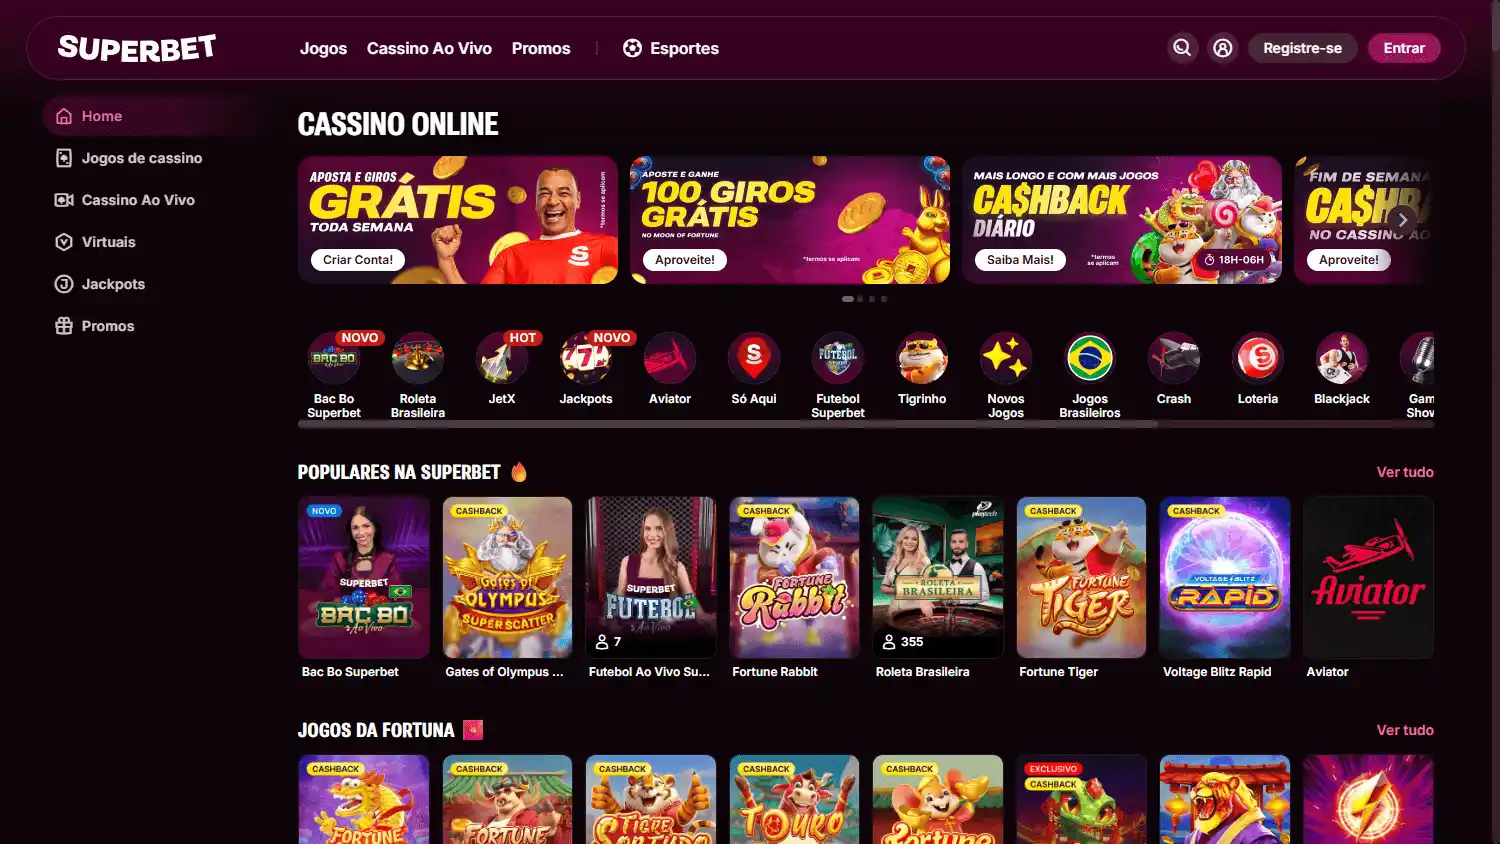The width and height of the screenshot is (1500, 844).
Task: Open the user account icon
Action: click(1222, 48)
